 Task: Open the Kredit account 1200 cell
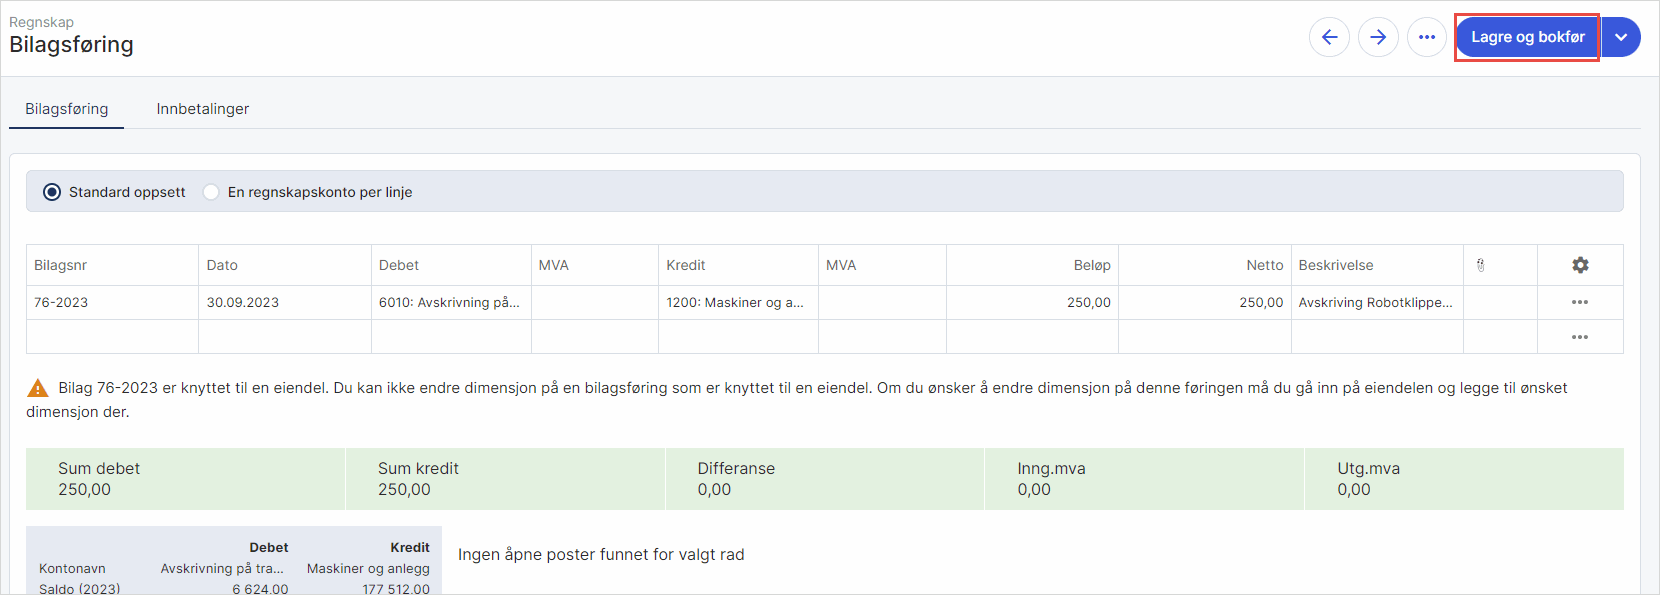tap(736, 302)
